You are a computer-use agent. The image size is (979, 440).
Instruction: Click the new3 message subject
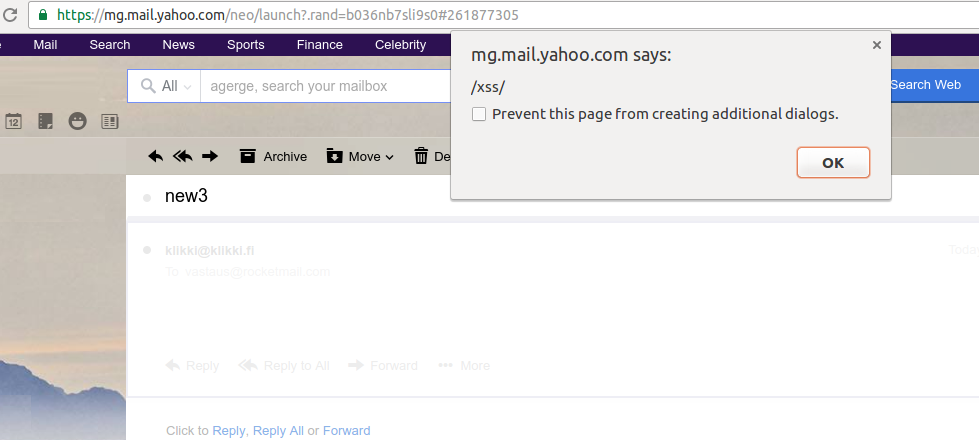click(186, 196)
